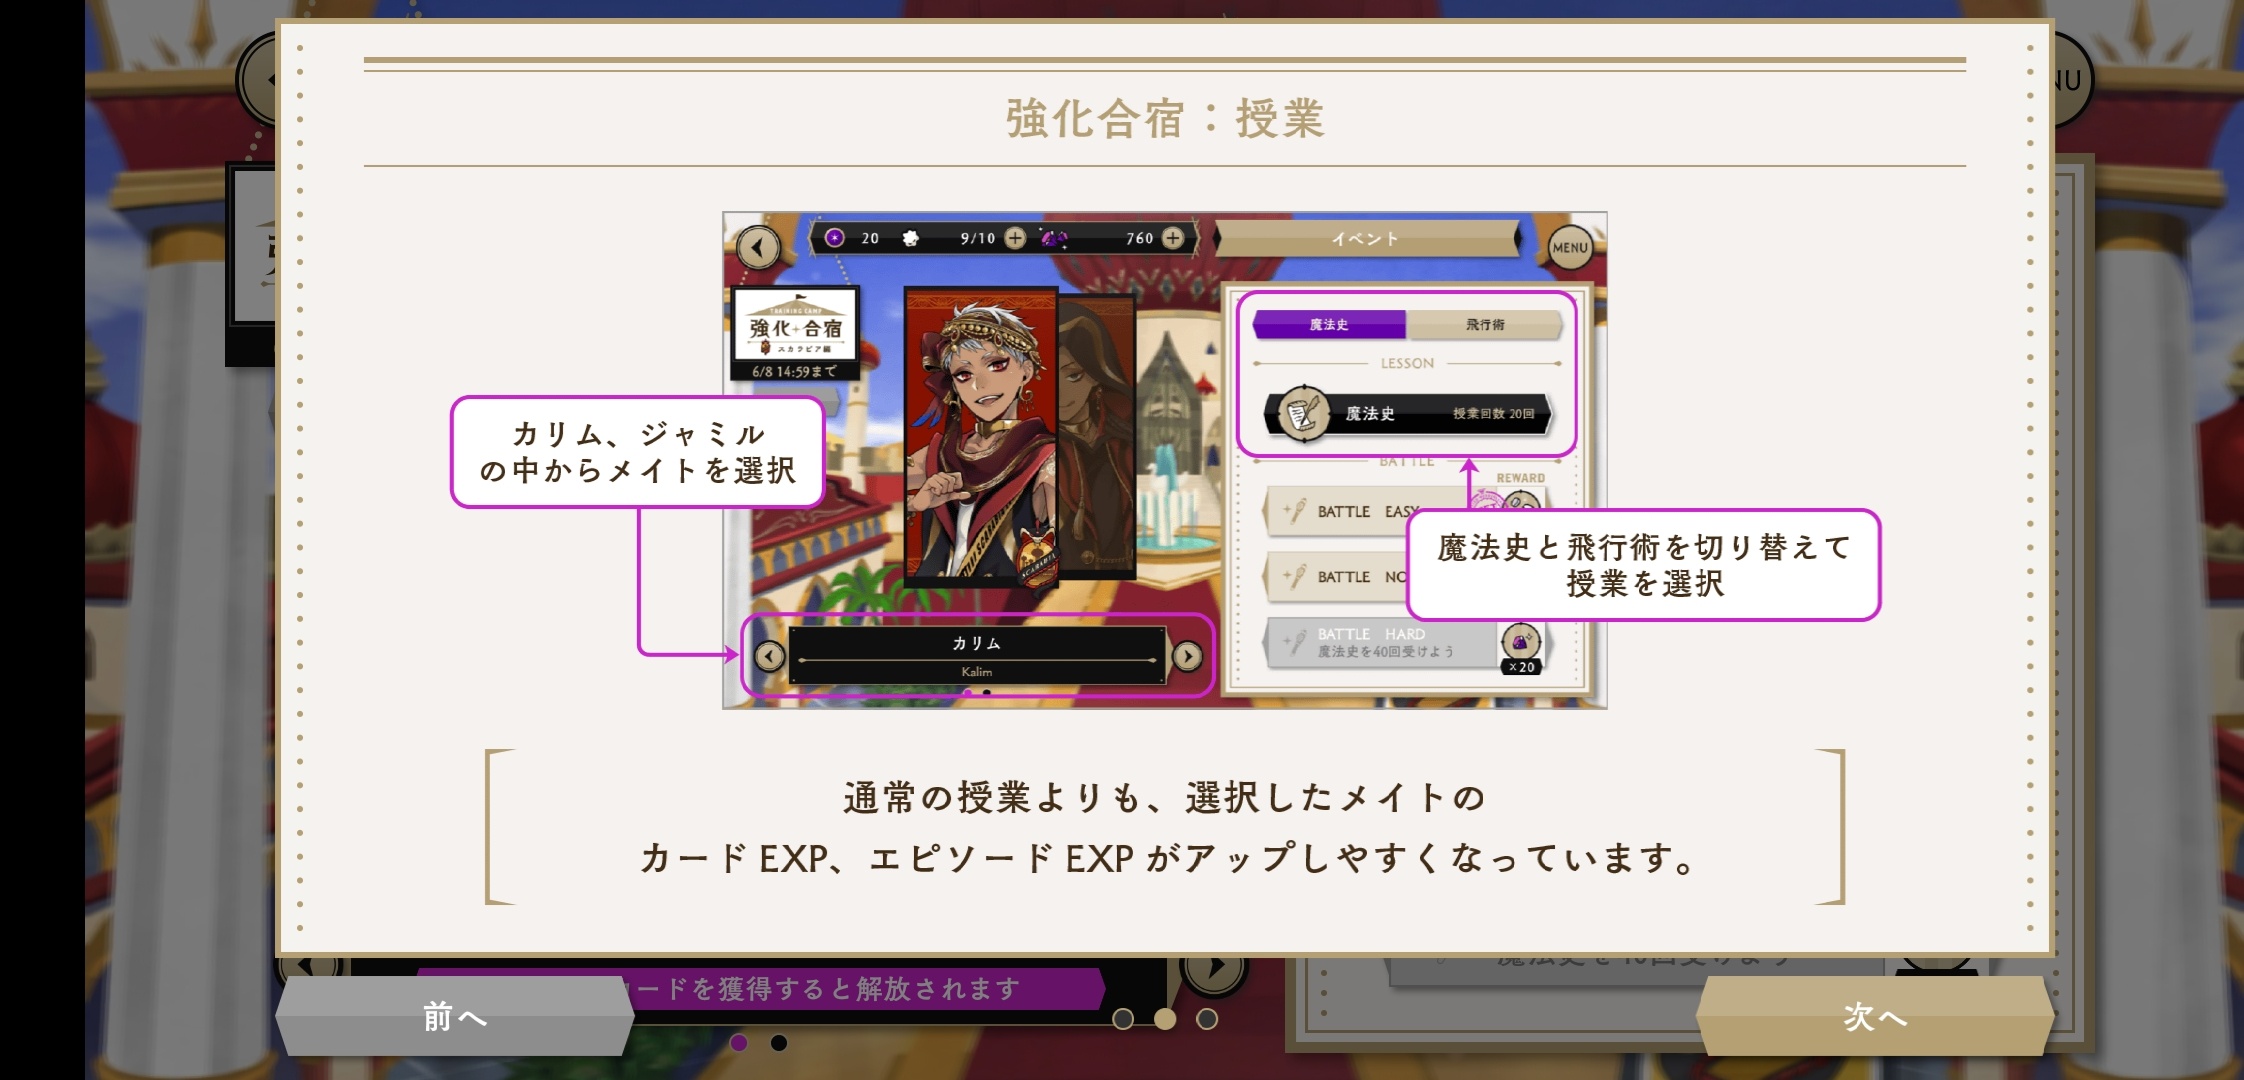Click the purple dot below banner
The image size is (2244, 1080).
(x=739, y=1043)
